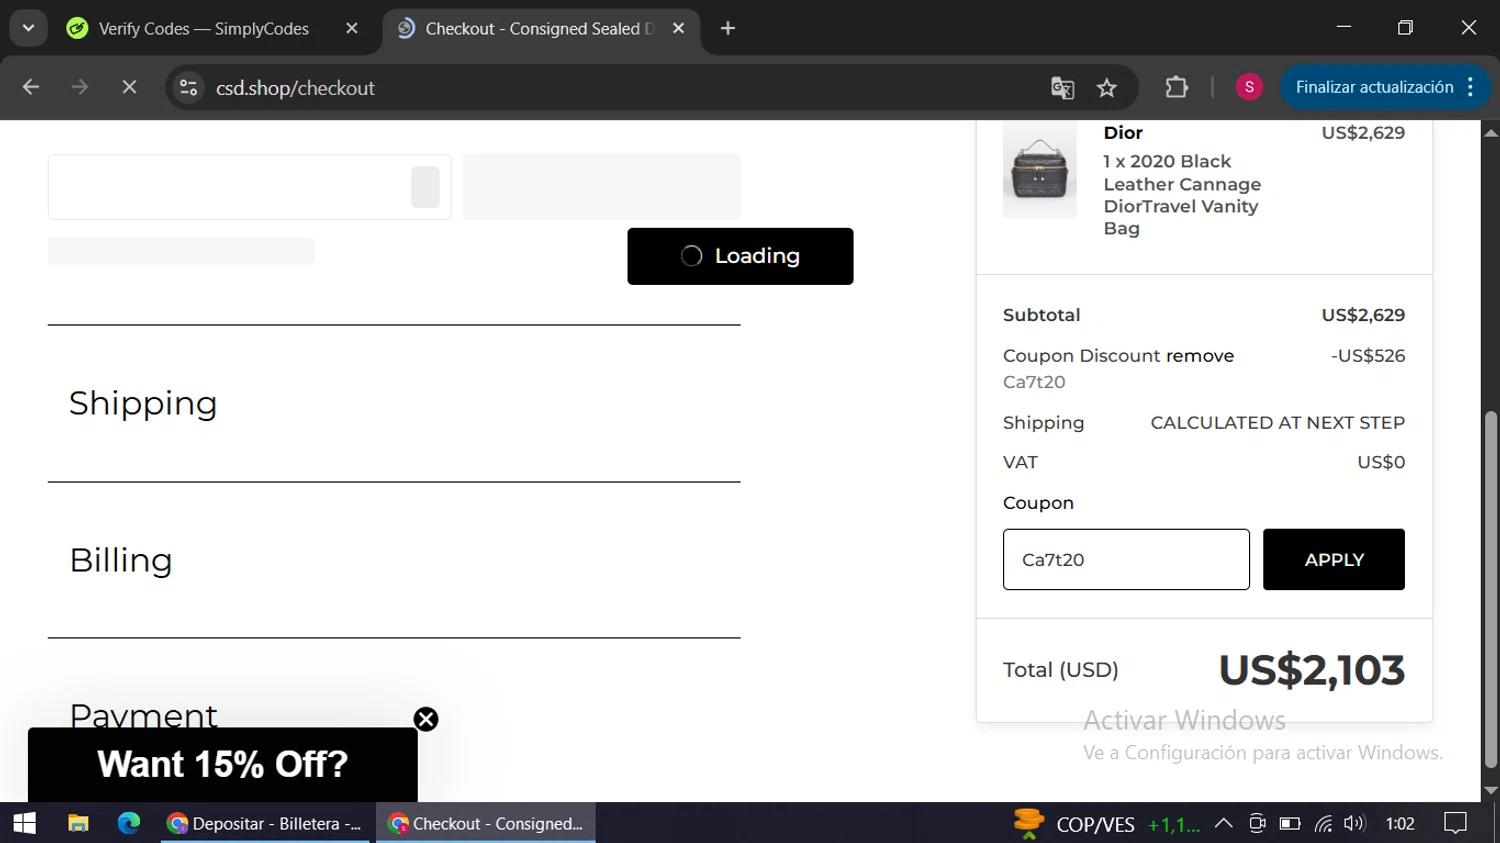Open the volume control icon
Image resolution: width=1500 pixels, height=843 pixels.
[x=1354, y=824]
